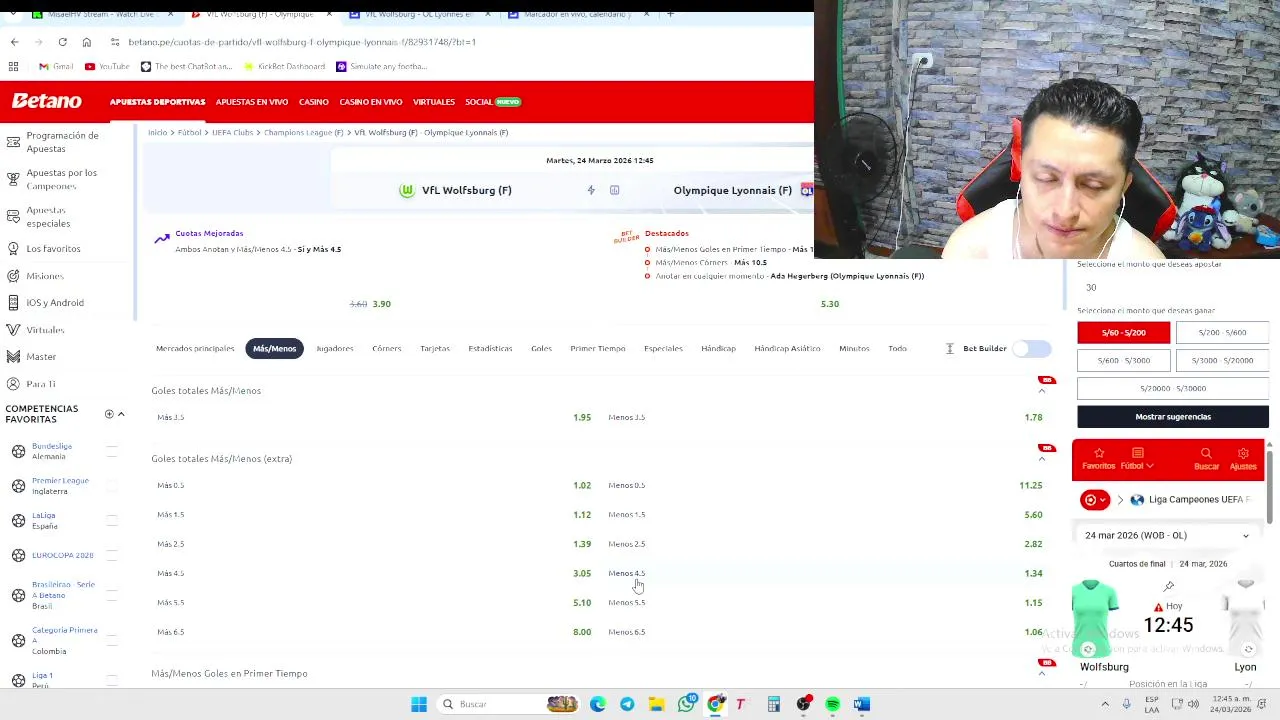Click Favoritos star icon in widget
The height and width of the screenshot is (720, 1280).
1098,453
